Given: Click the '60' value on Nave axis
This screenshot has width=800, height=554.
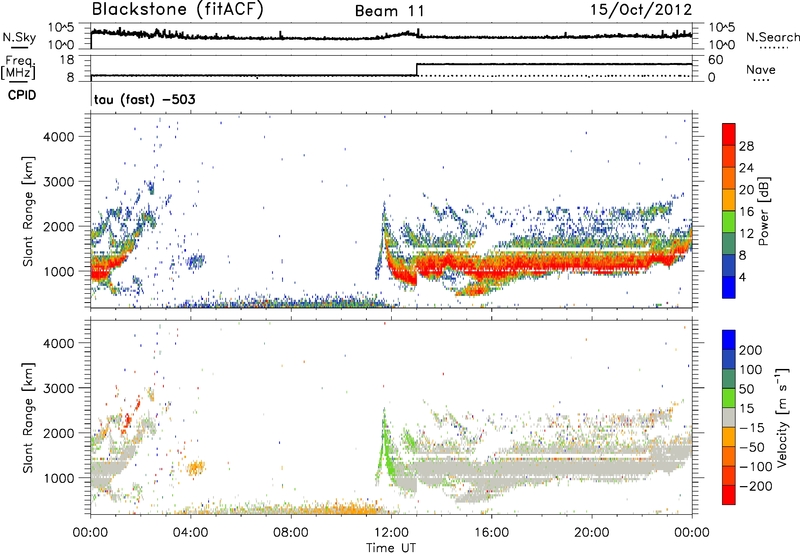Looking at the screenshot, I should coord(715,60).
